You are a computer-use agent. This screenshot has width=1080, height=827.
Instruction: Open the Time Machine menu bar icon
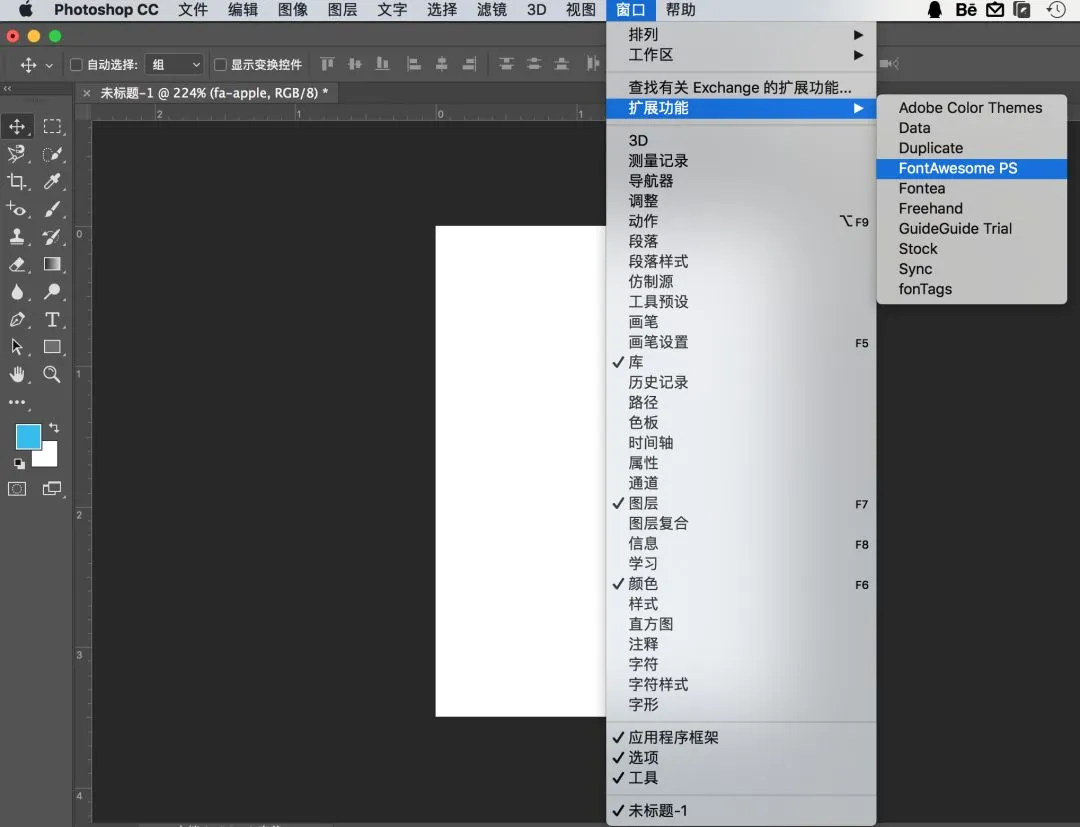1056,10
